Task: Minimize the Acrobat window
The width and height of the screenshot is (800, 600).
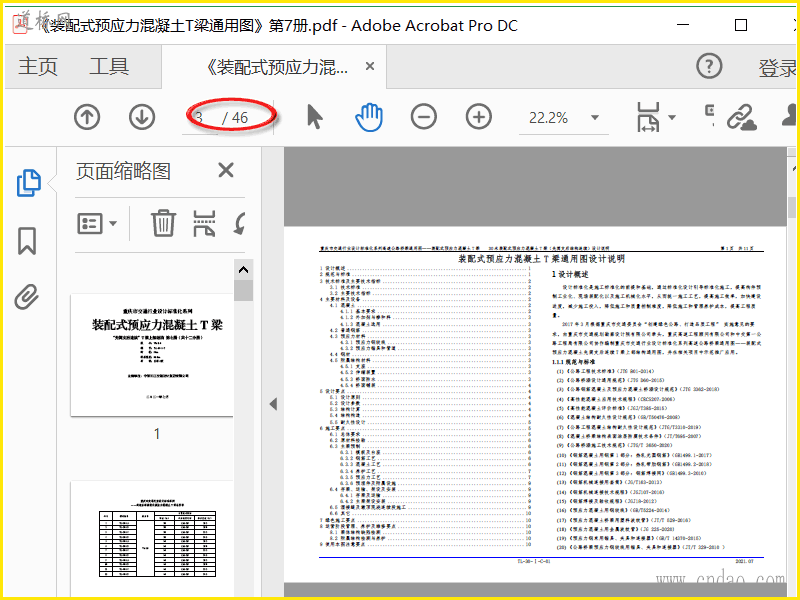Action: (x=683, y=25)
